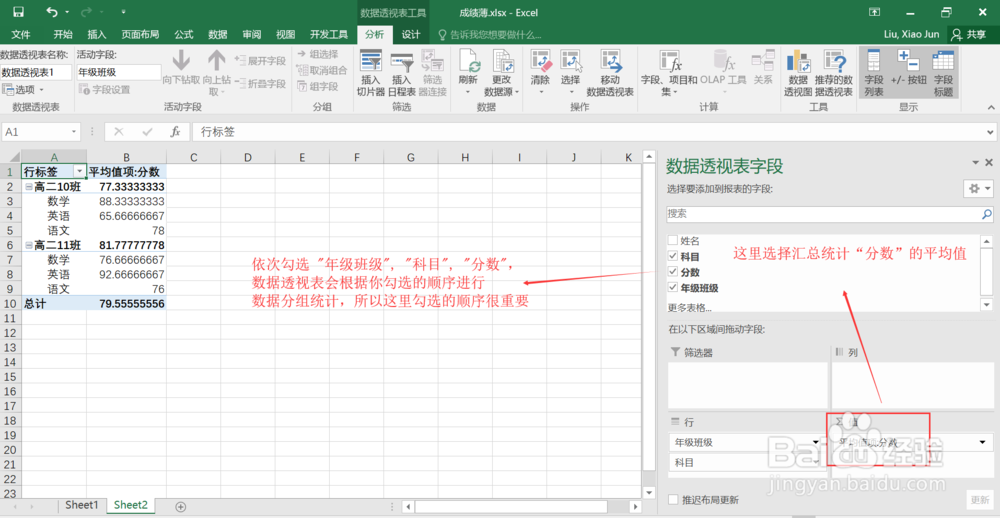Open Field Settings
Image resolution: width=1000 pixels, height=518 pixels.
pyautogui.click(x=105, y=90)
